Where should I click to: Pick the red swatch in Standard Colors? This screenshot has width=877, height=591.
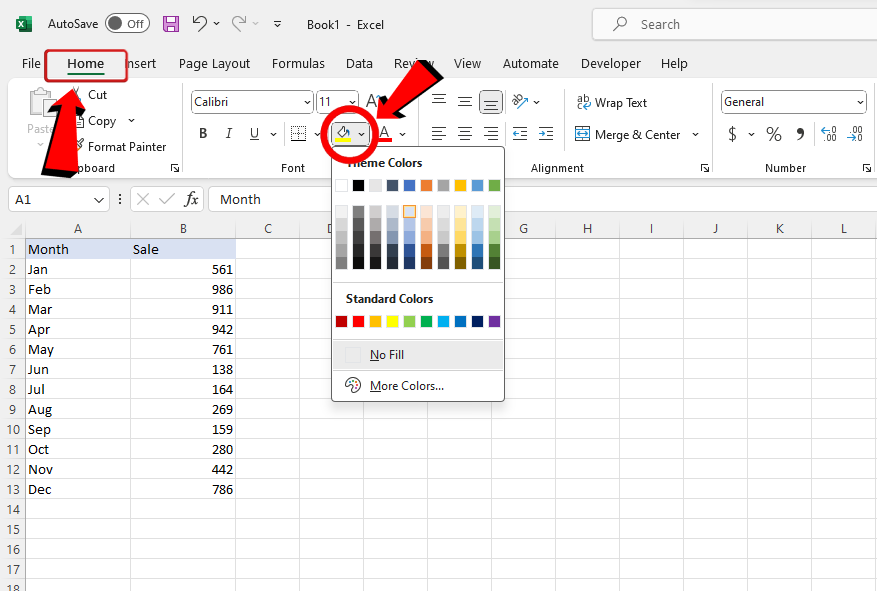[359, 321]
